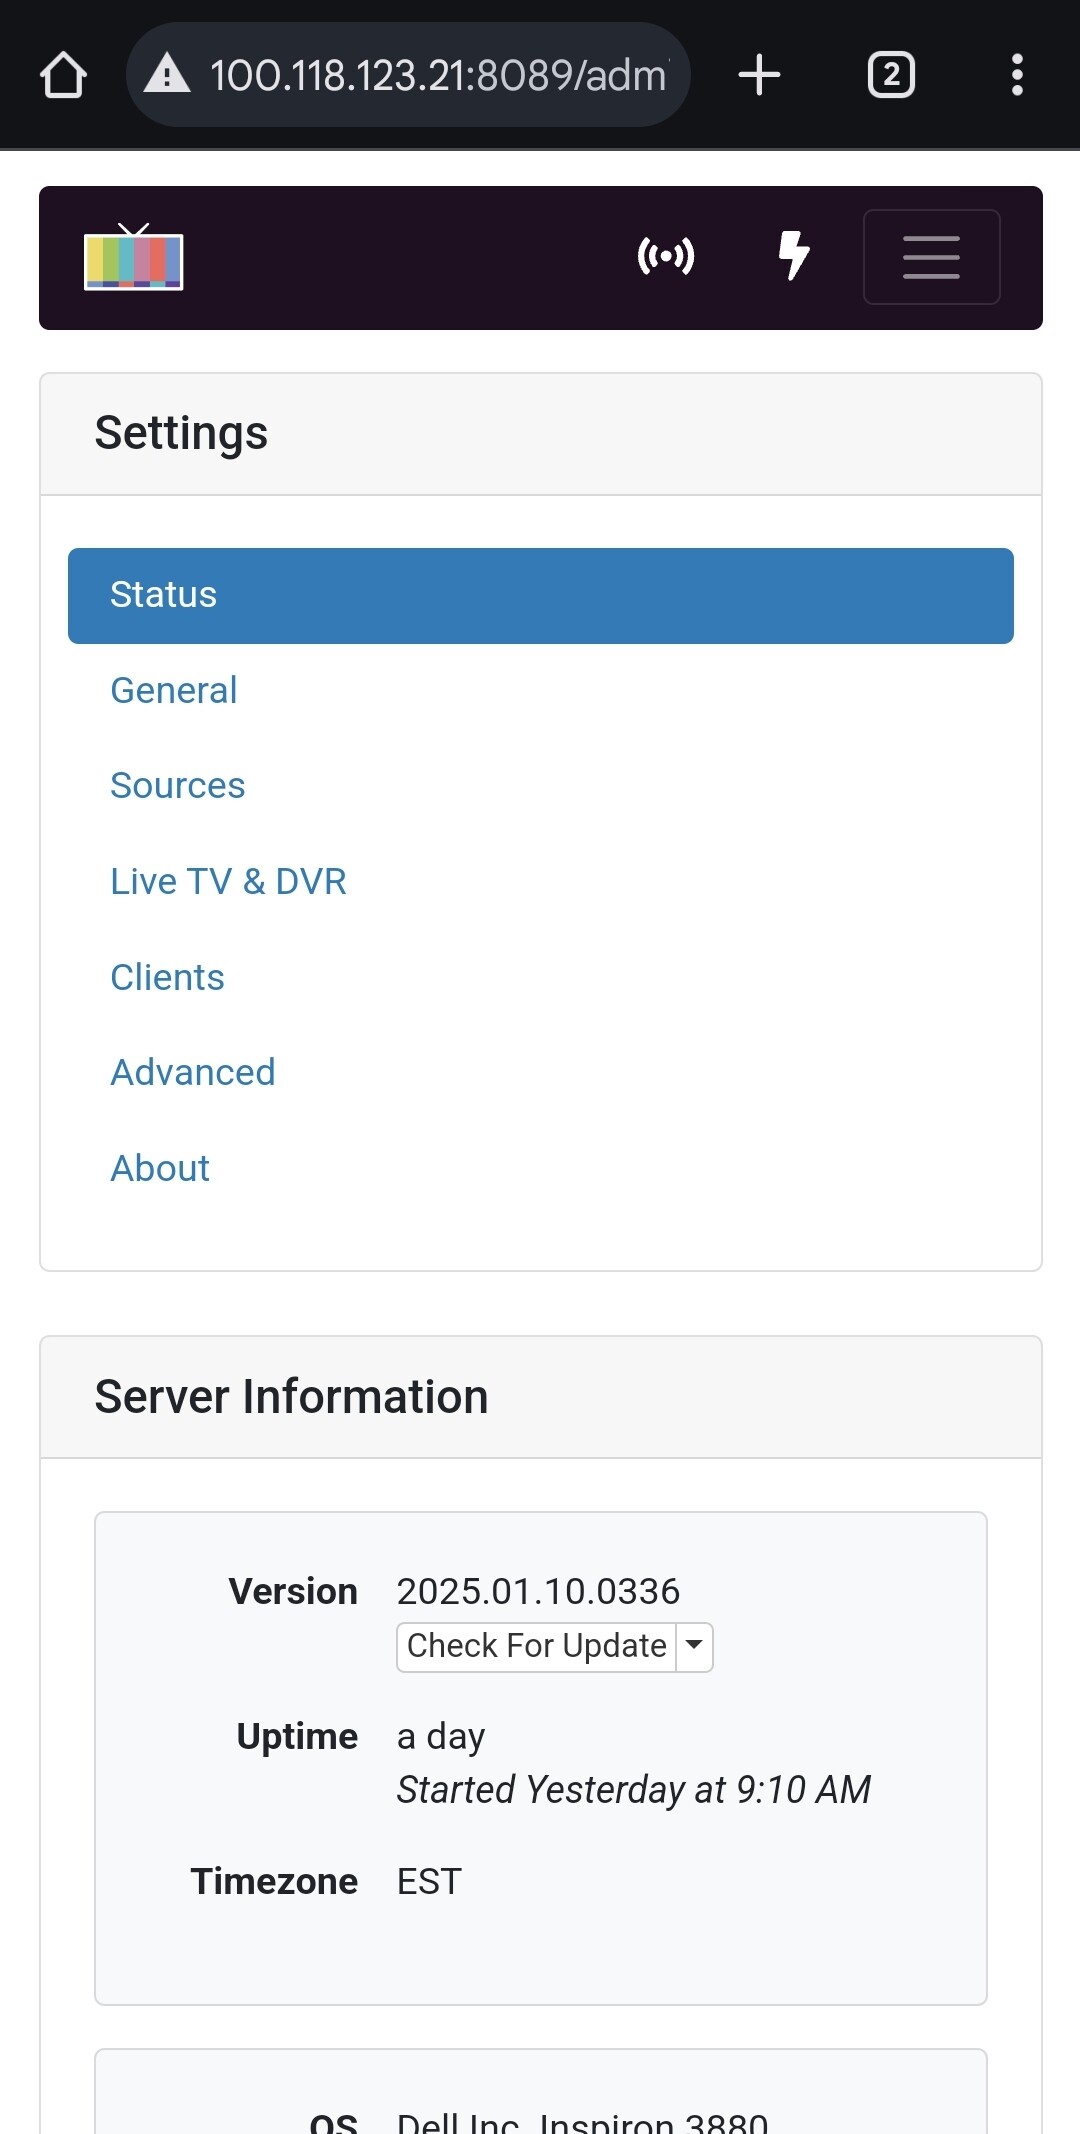This screenshot has height=2134, width=1080.
Task: Go to Live TV & DVR settings
Action: point(228,882)
